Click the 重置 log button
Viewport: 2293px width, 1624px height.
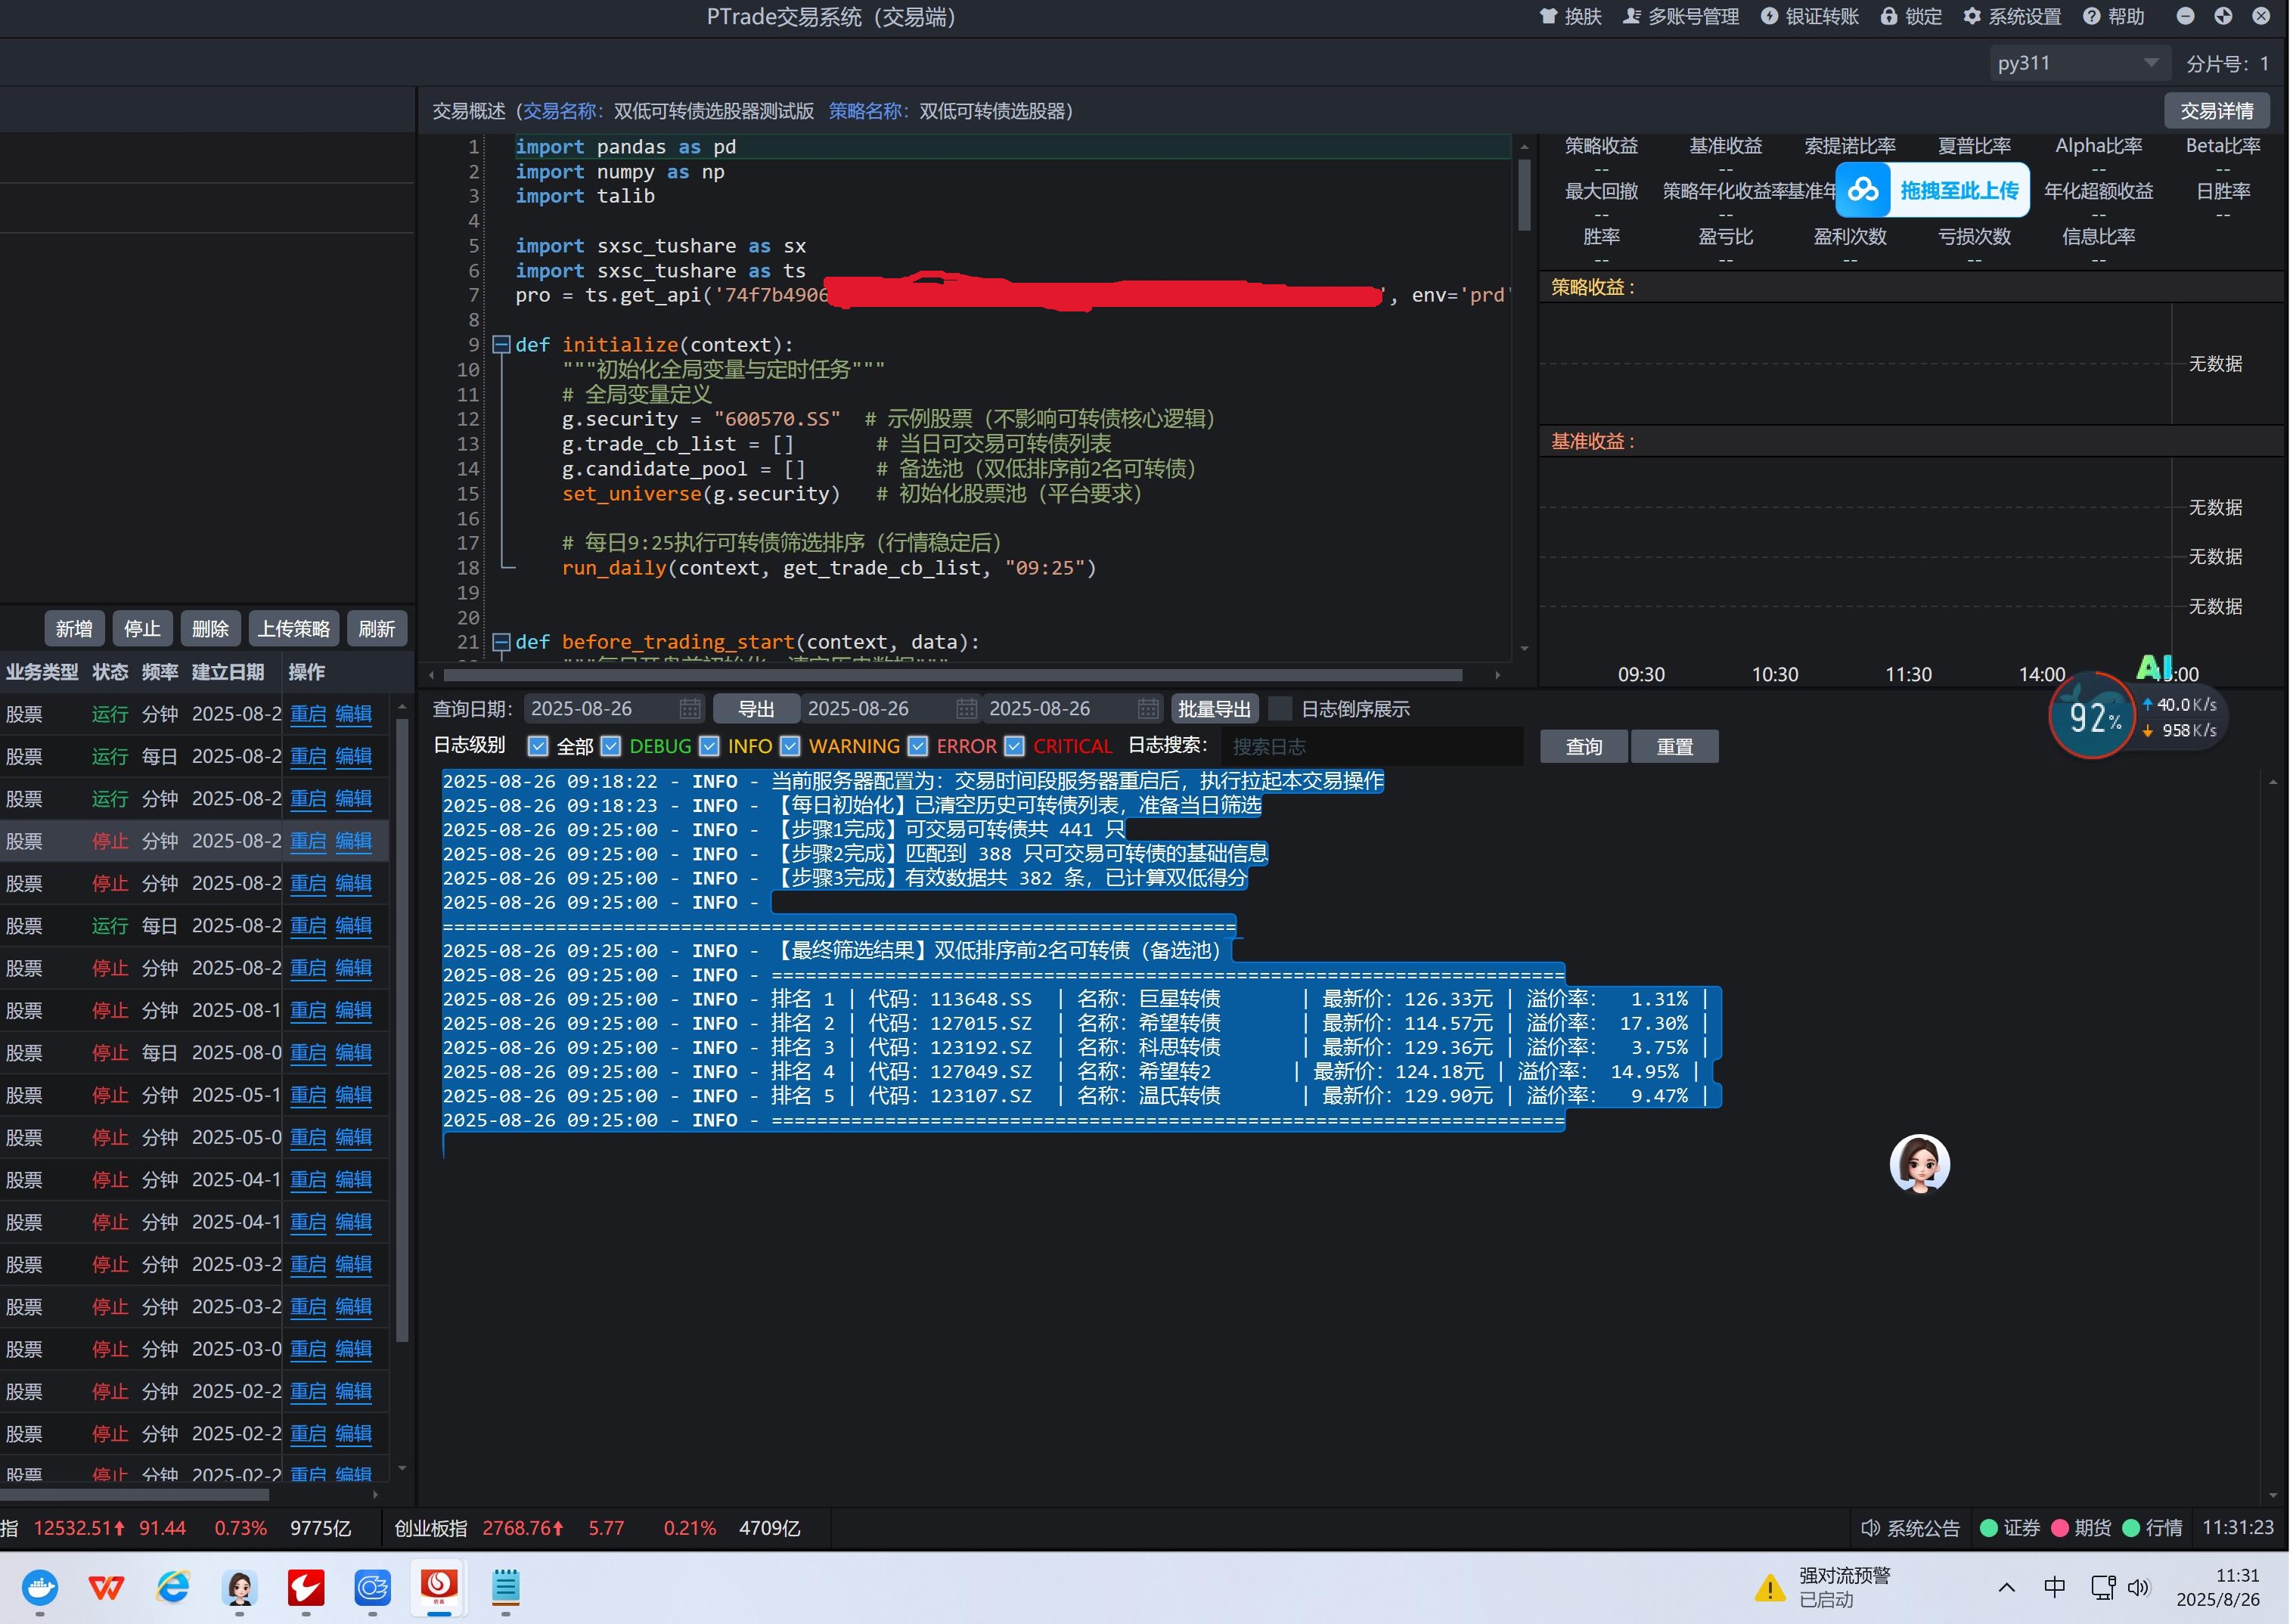coord(1675,746)
